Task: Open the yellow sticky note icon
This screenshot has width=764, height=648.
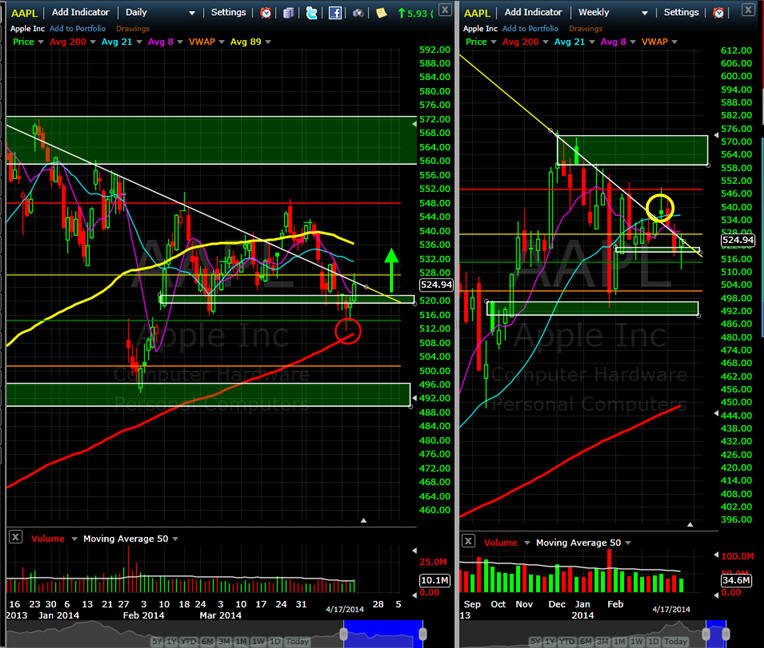Action: (382, 13)
